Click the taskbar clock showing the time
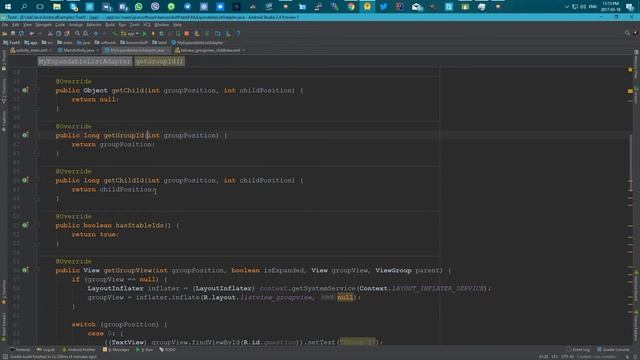 click(x=610, y=7)
